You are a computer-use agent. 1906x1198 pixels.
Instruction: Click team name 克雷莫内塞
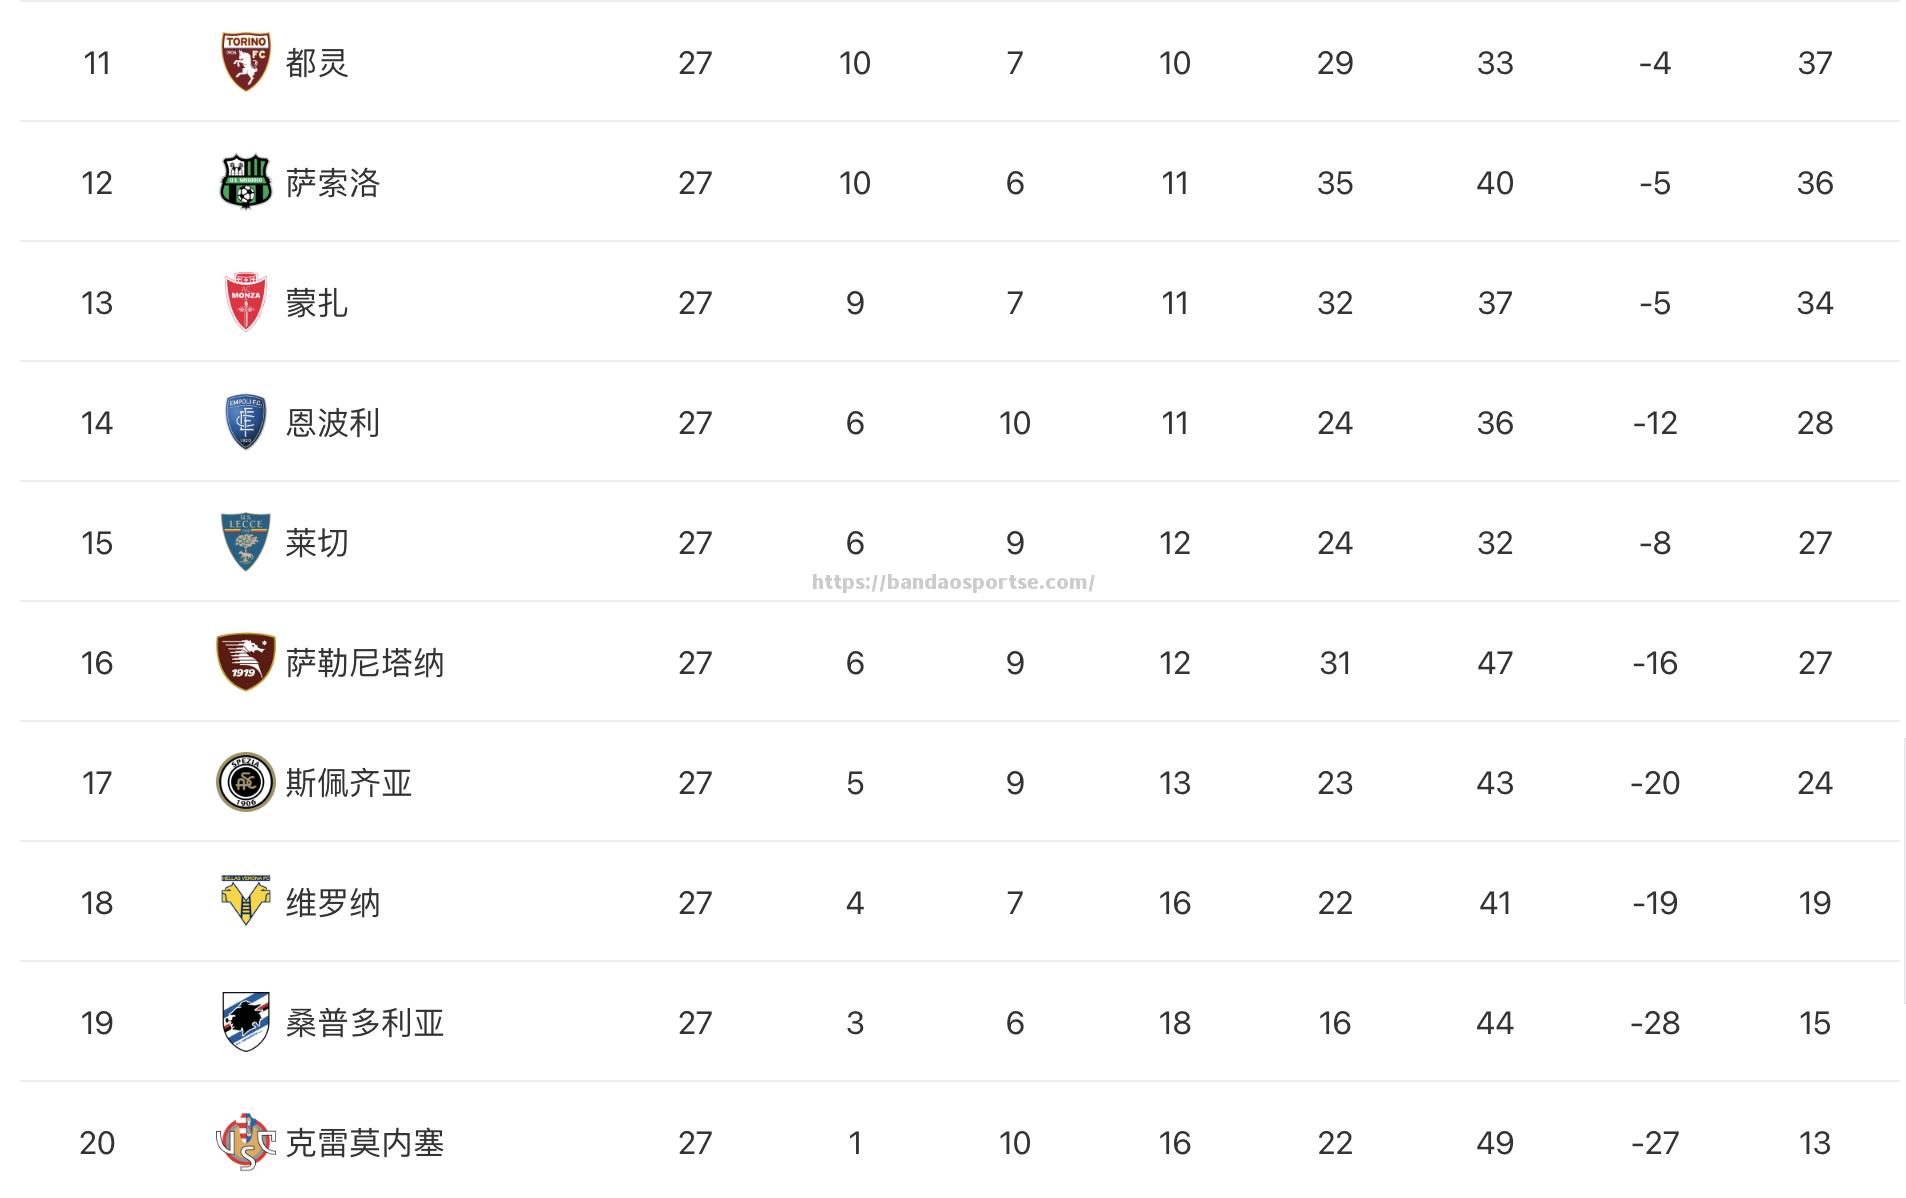(x=365, y=1143)
